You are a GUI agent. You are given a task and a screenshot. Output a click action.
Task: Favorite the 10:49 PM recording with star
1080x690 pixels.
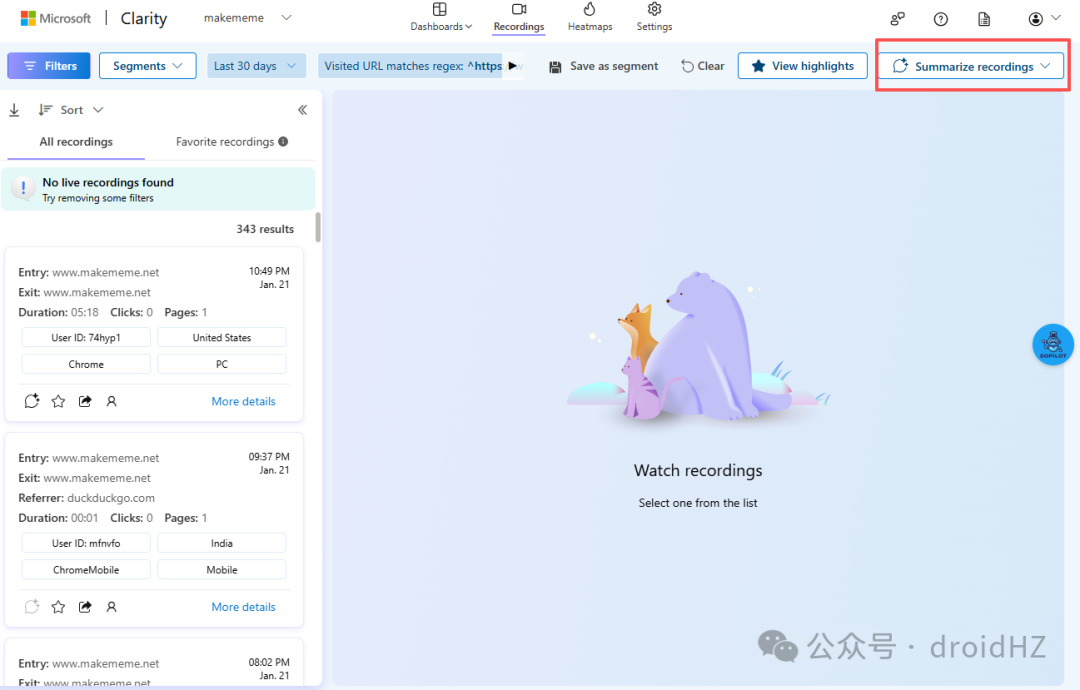[59, 401]
